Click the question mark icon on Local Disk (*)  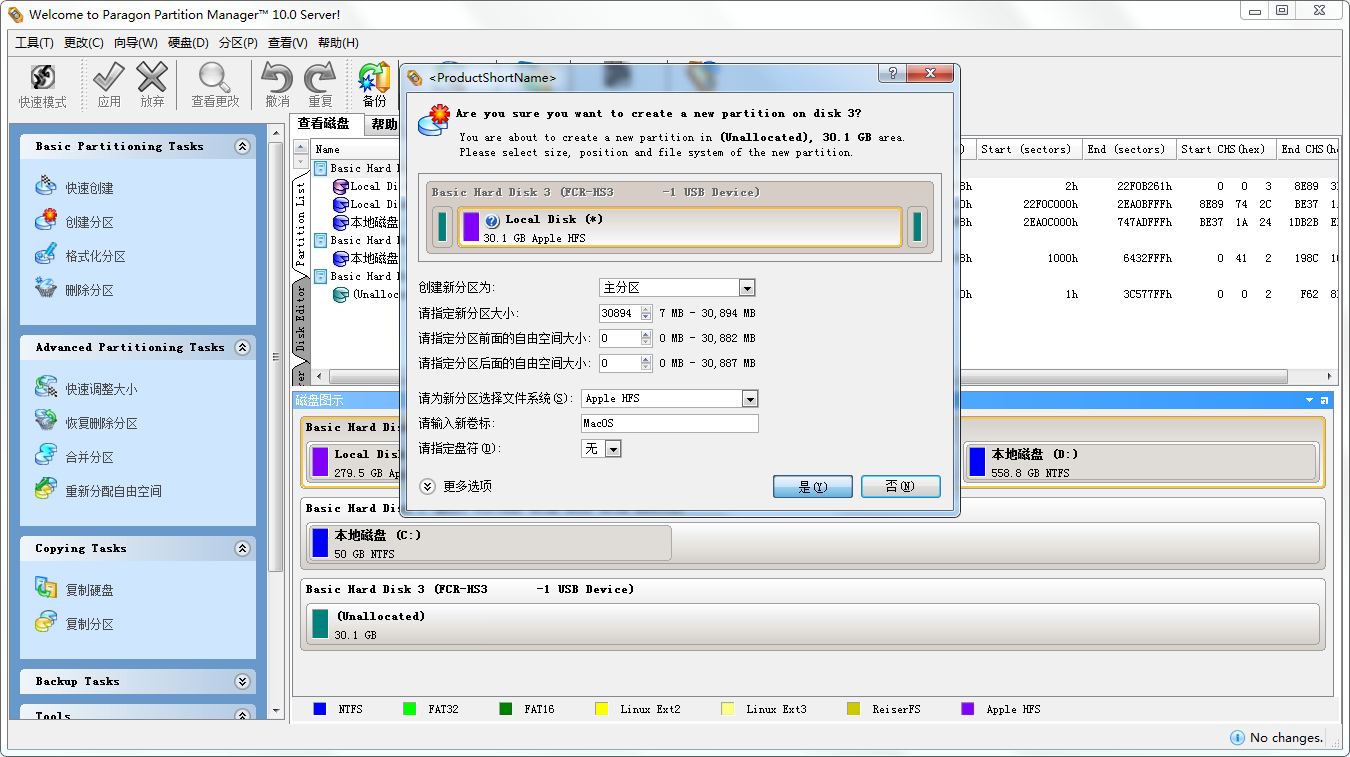pyautogui.click(x=492, y=220)
